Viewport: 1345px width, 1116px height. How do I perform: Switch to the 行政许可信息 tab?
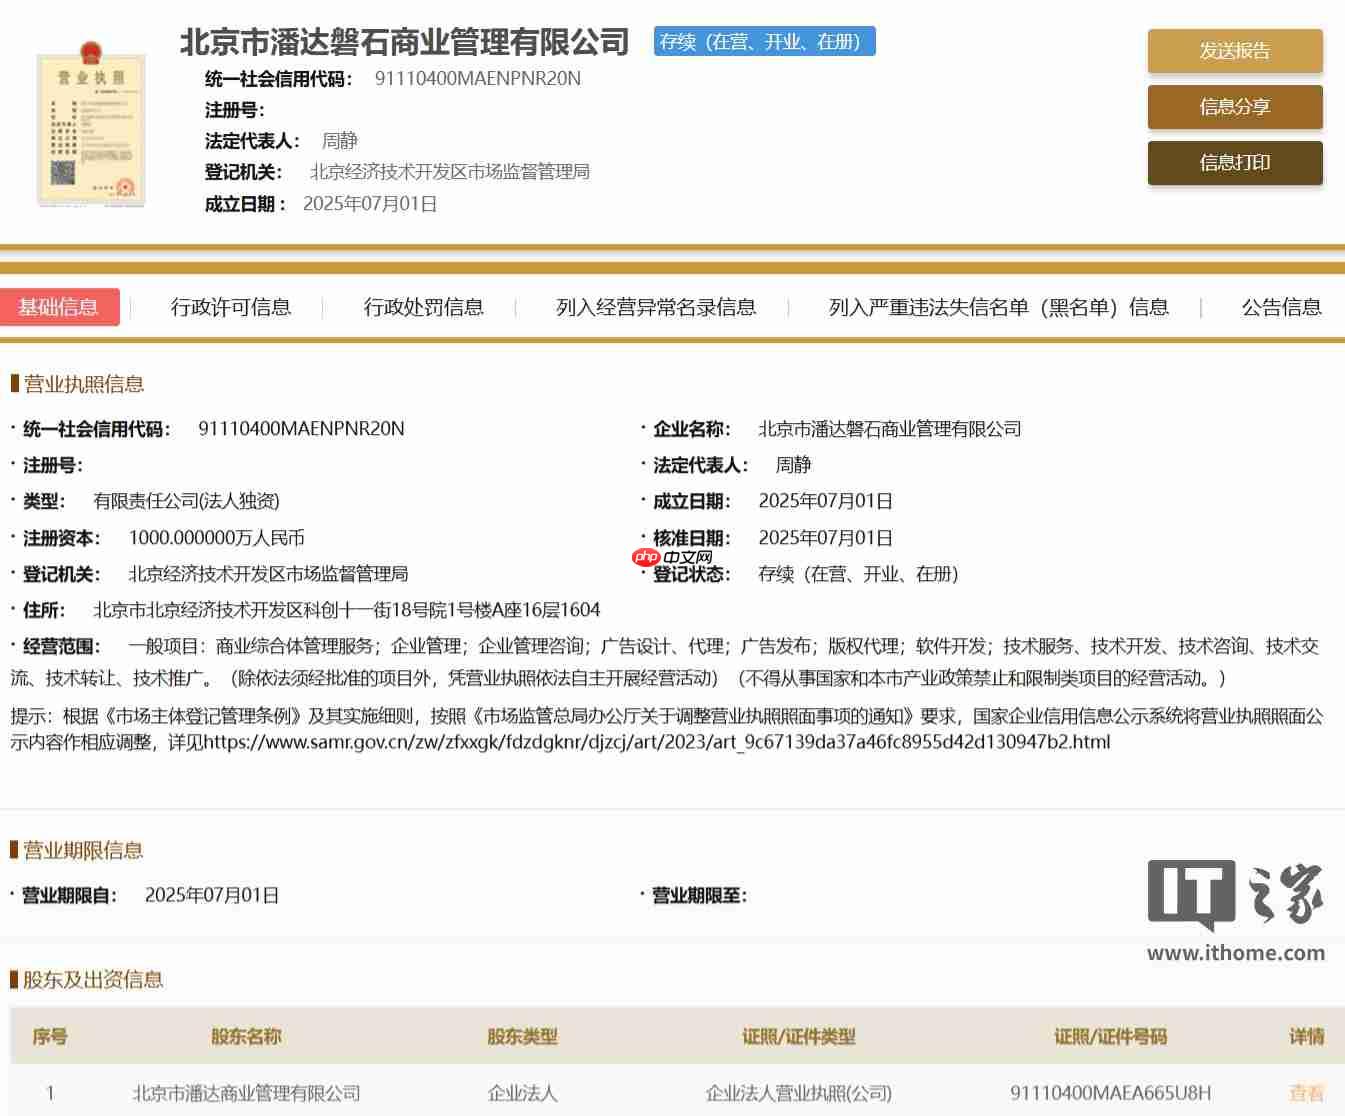(x=232, y=307)
